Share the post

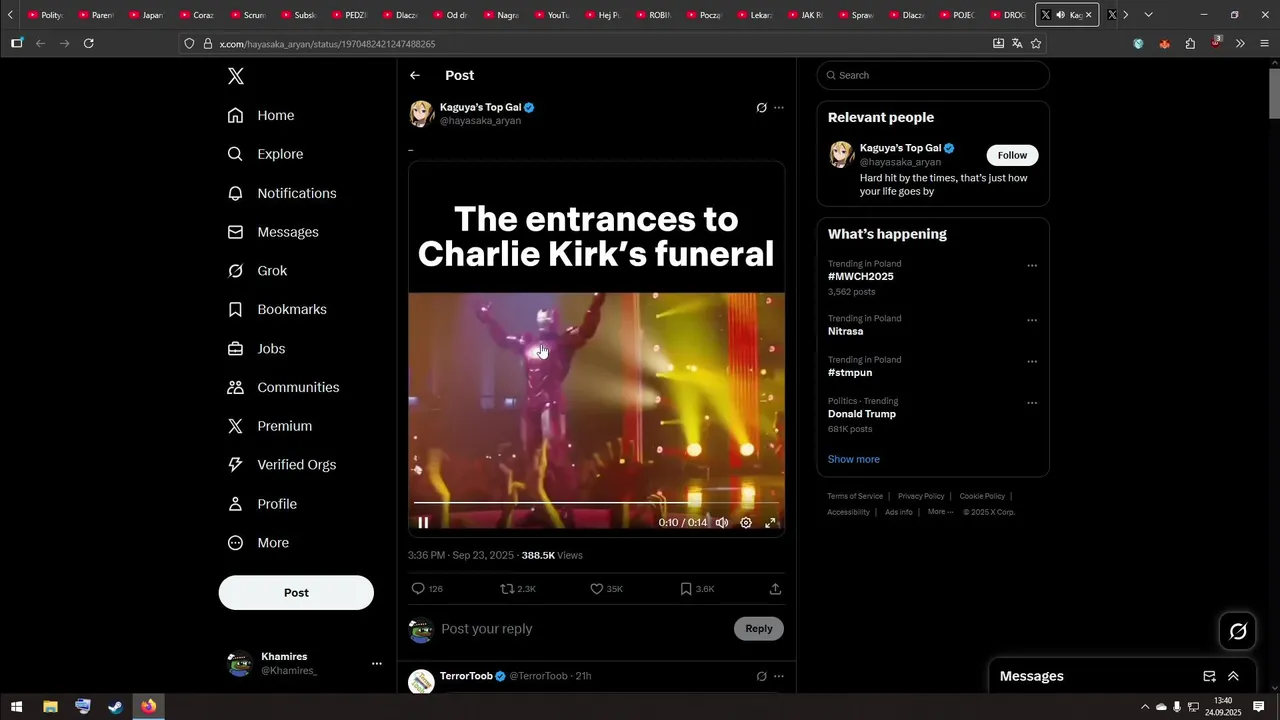(775, 589)
